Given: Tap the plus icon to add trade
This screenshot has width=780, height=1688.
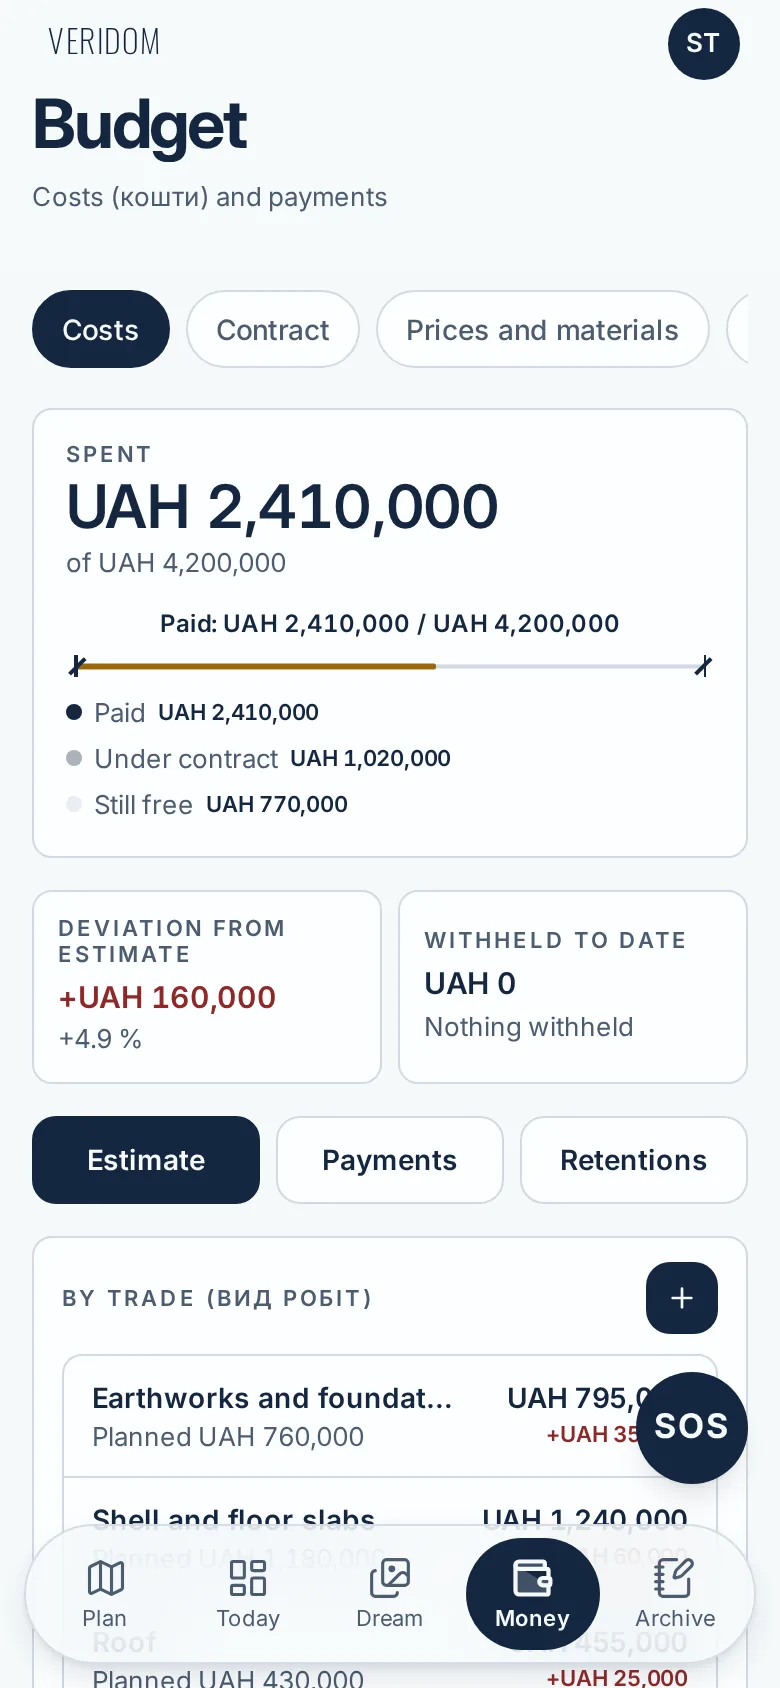Looking at the screenshot, I should tap(682, 1298).
